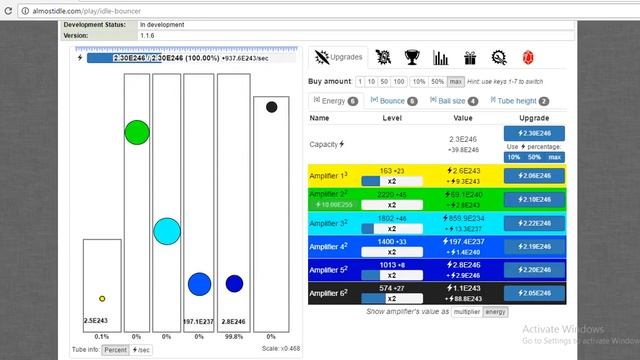Use max energy percentage for Capacity
This screenshot has height=360, width=640.
[x=555, y=157]
